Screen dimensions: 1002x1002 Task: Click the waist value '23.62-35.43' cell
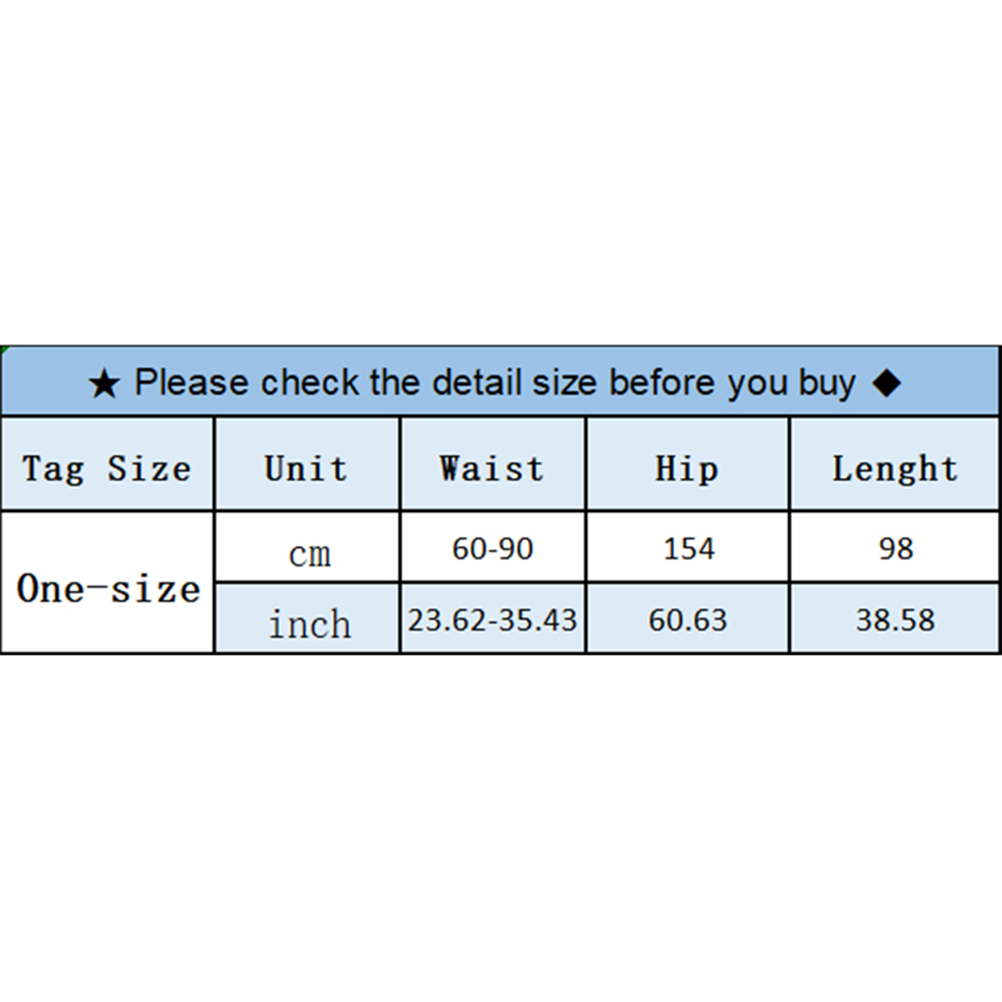pyautogui.click(x=493, y=620)
